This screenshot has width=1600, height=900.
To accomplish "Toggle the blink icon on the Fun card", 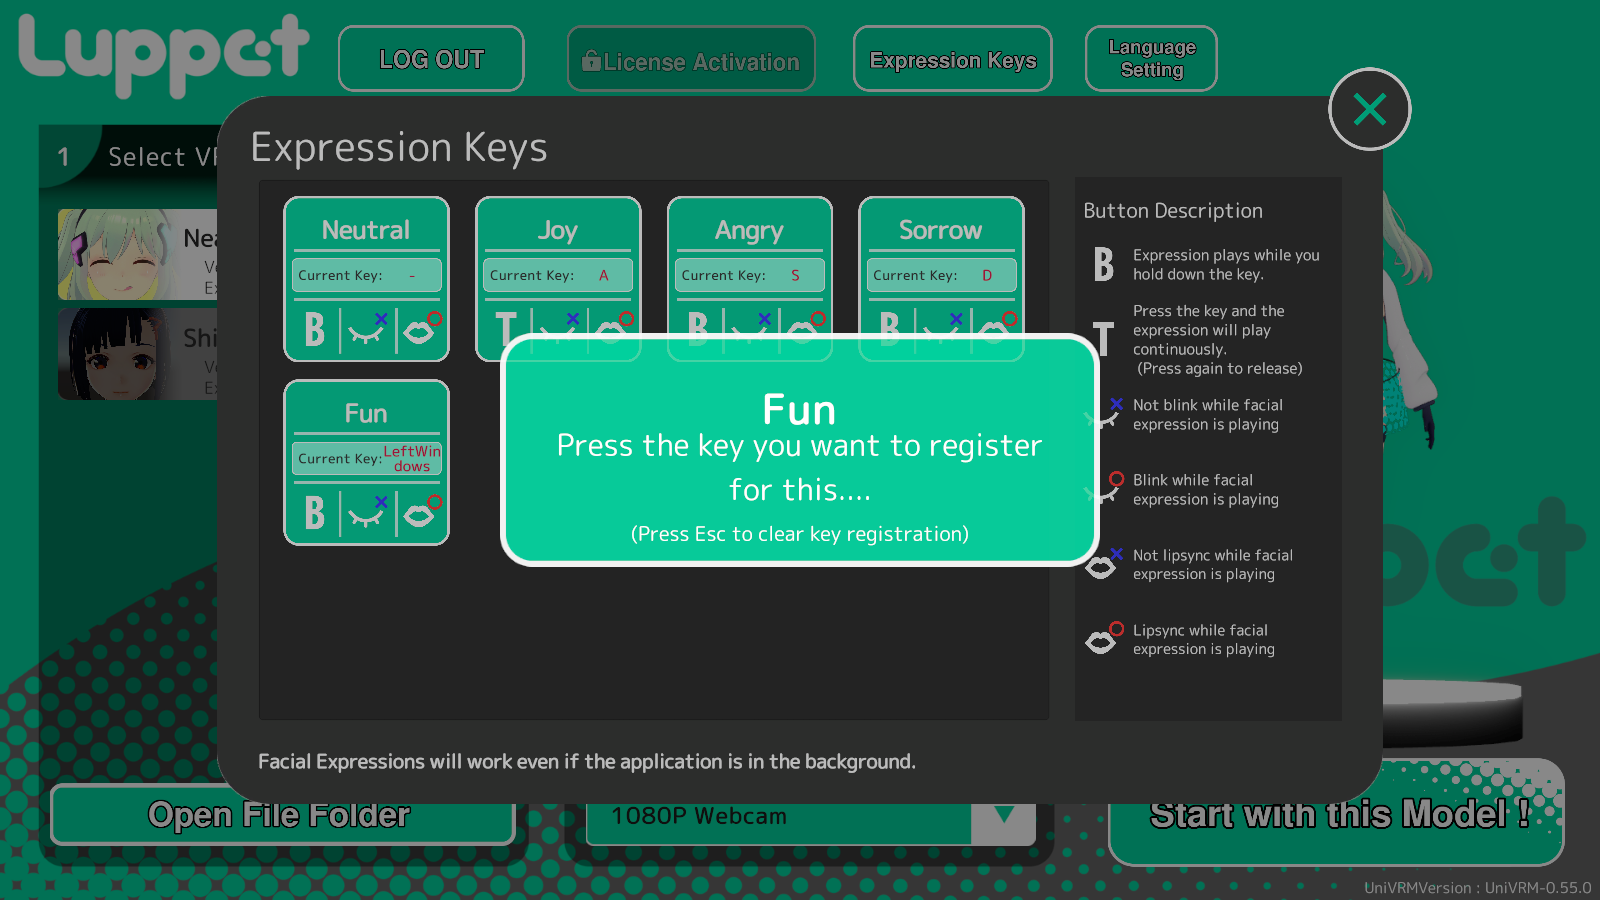I will coord(367,513).
